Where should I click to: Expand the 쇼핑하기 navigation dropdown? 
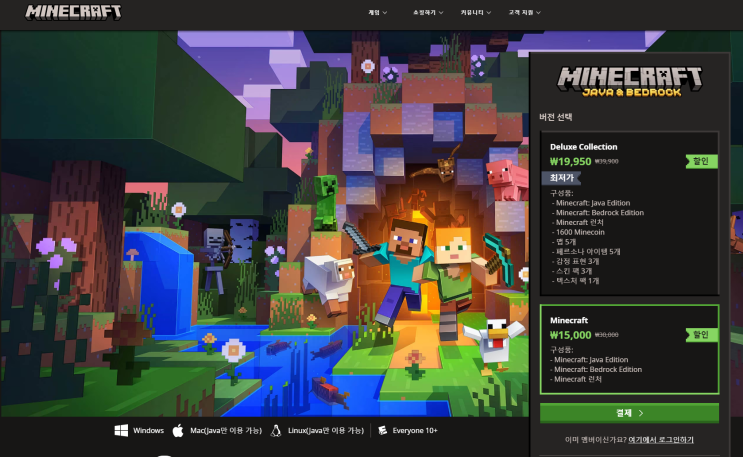428,13
